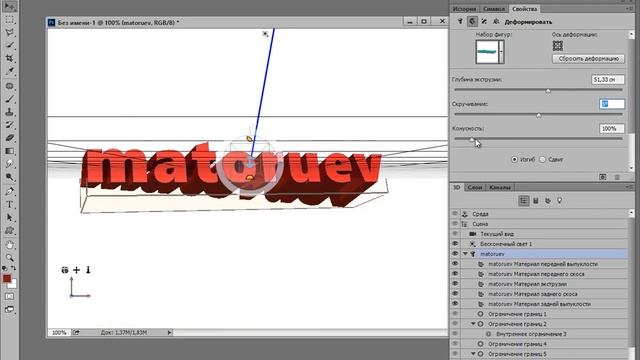The height and width of the screenshot is (360, 640).
Task: Select the Eraser tool
Action: pyautogui.click(x=9, y=138)
